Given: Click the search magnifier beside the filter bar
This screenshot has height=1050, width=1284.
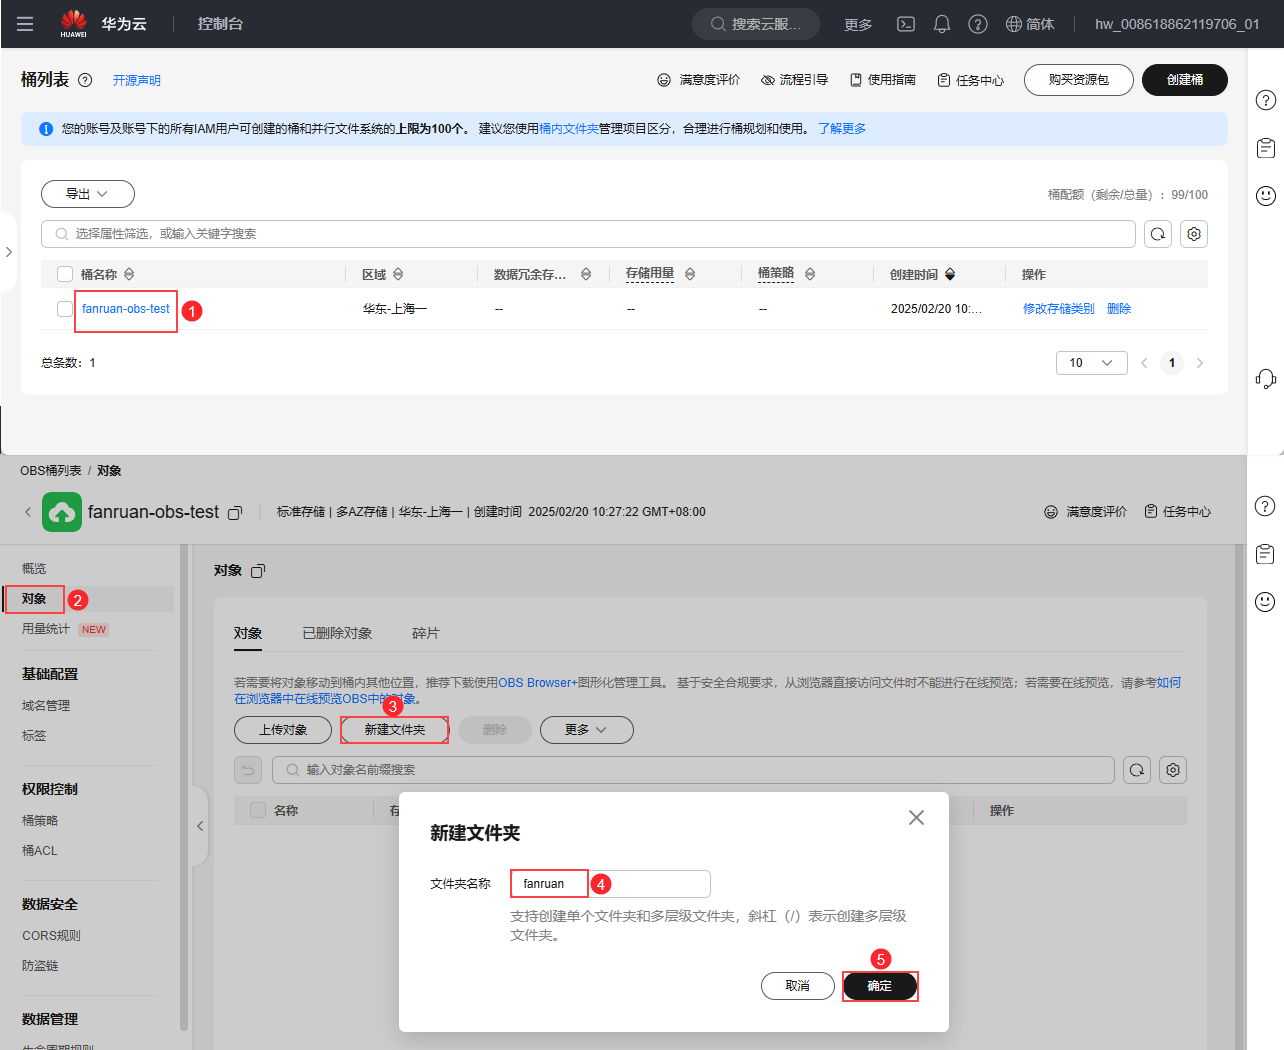Looking at the screenshot, I should coord(1157,233).
